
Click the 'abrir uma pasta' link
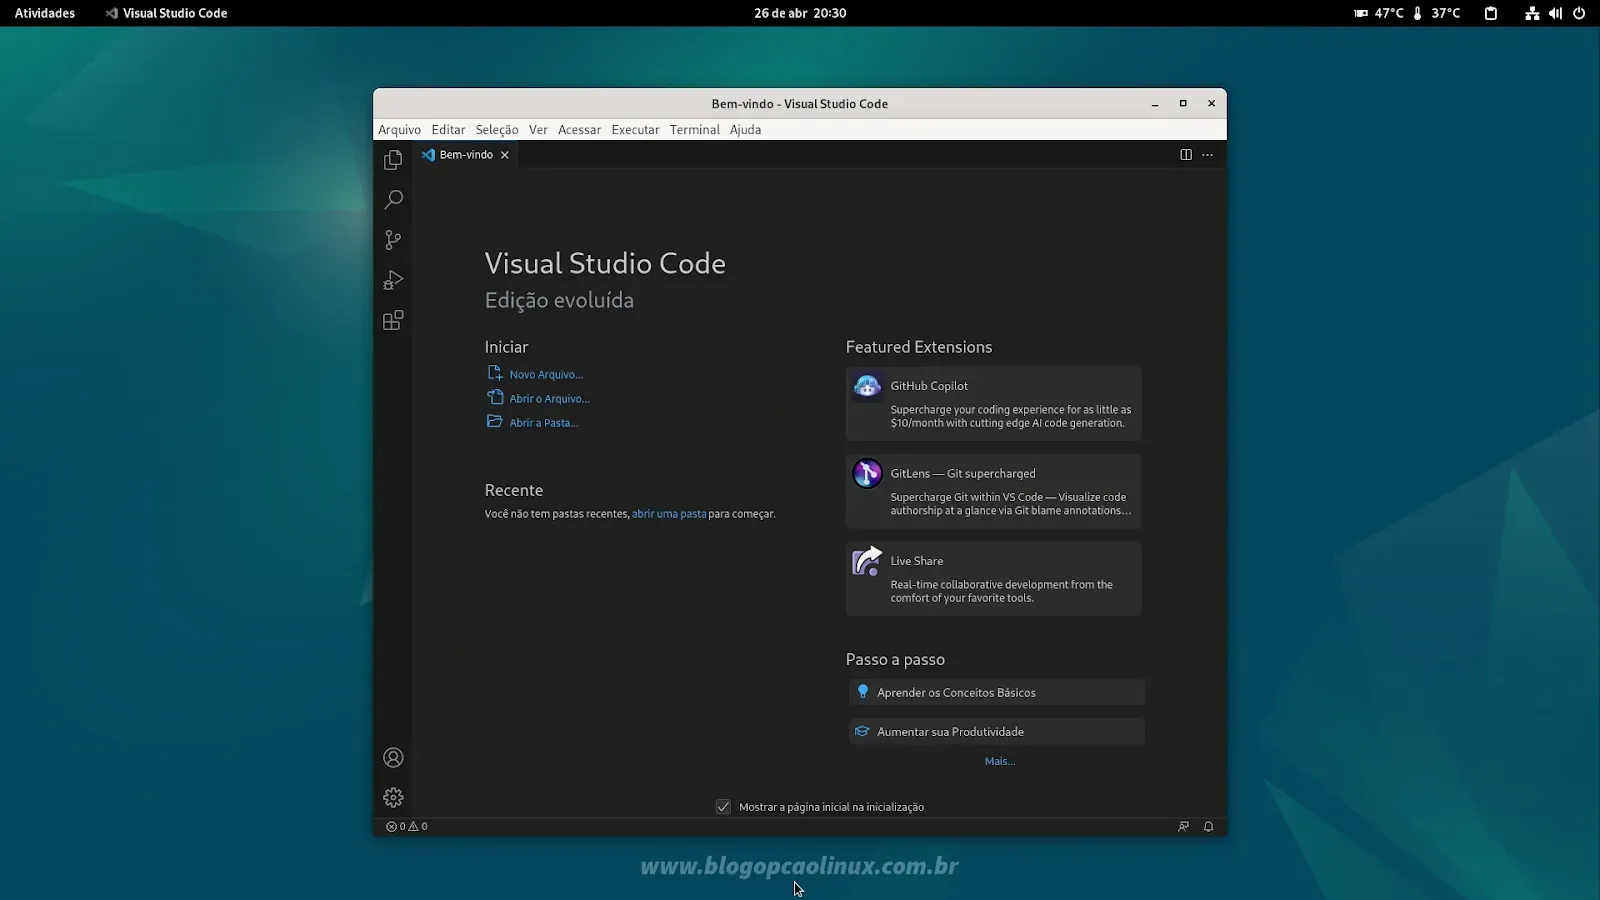(x=669, y=514)
